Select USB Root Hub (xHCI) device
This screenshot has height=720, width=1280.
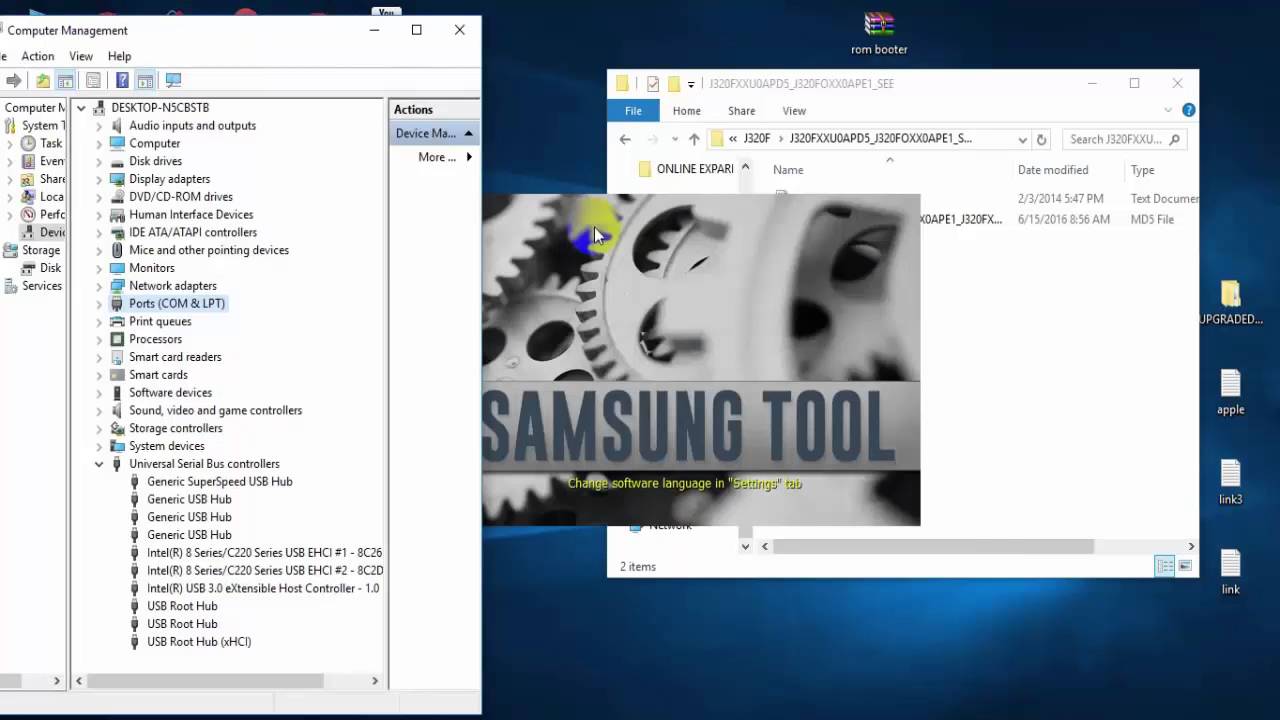point(199,641)
